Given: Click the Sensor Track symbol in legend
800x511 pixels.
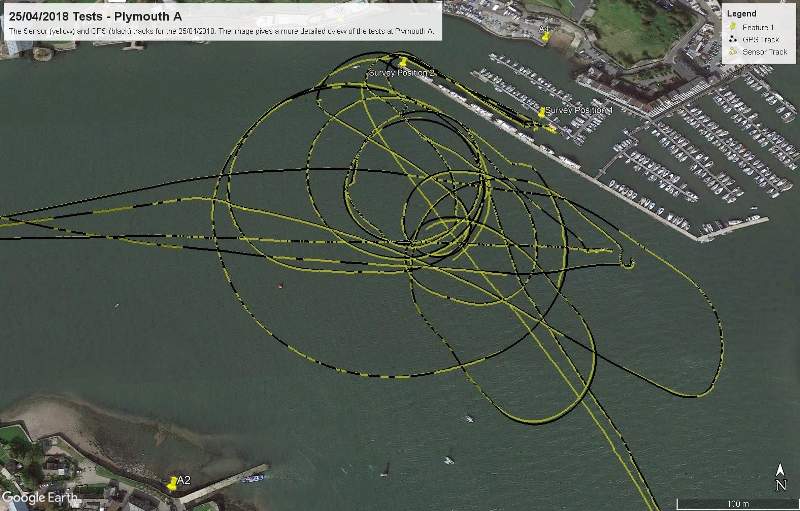Looking at the screenshot, I should 733,51.
